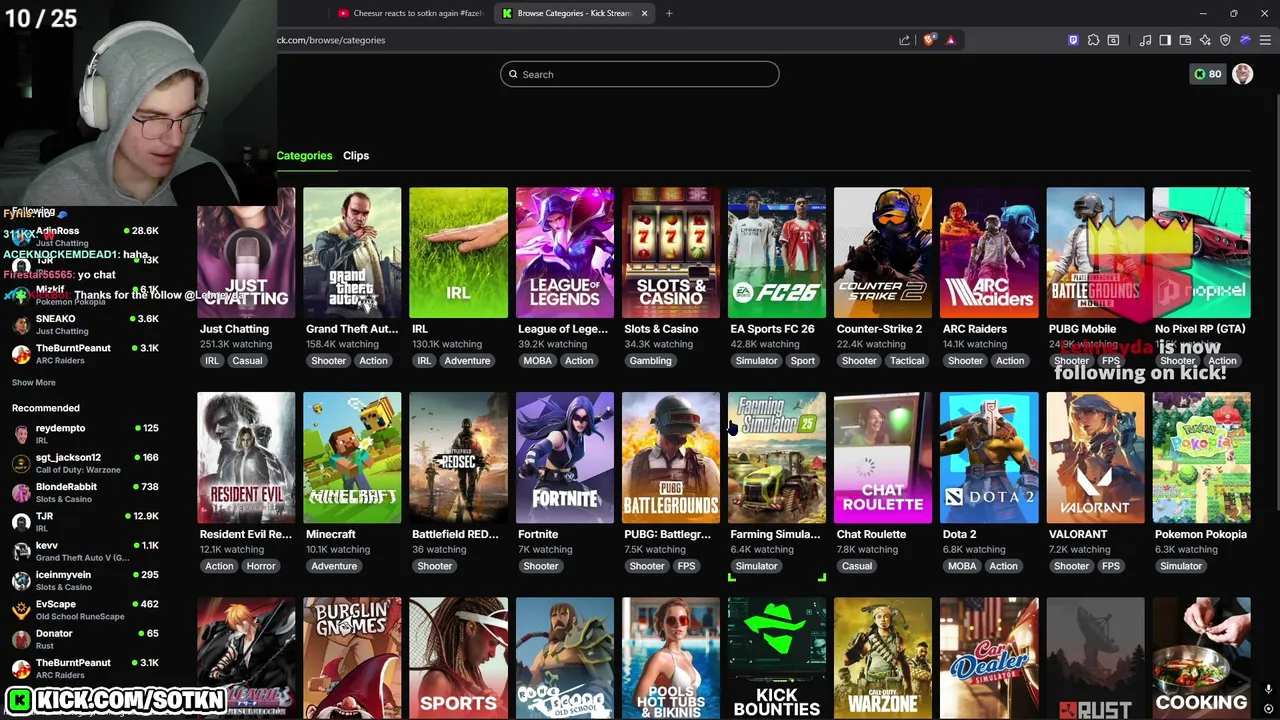The width and height of the screenshot is (1280, 720).
Task: Open the Kick Bounties category thumbnail
Action: [x=777, y=658]
